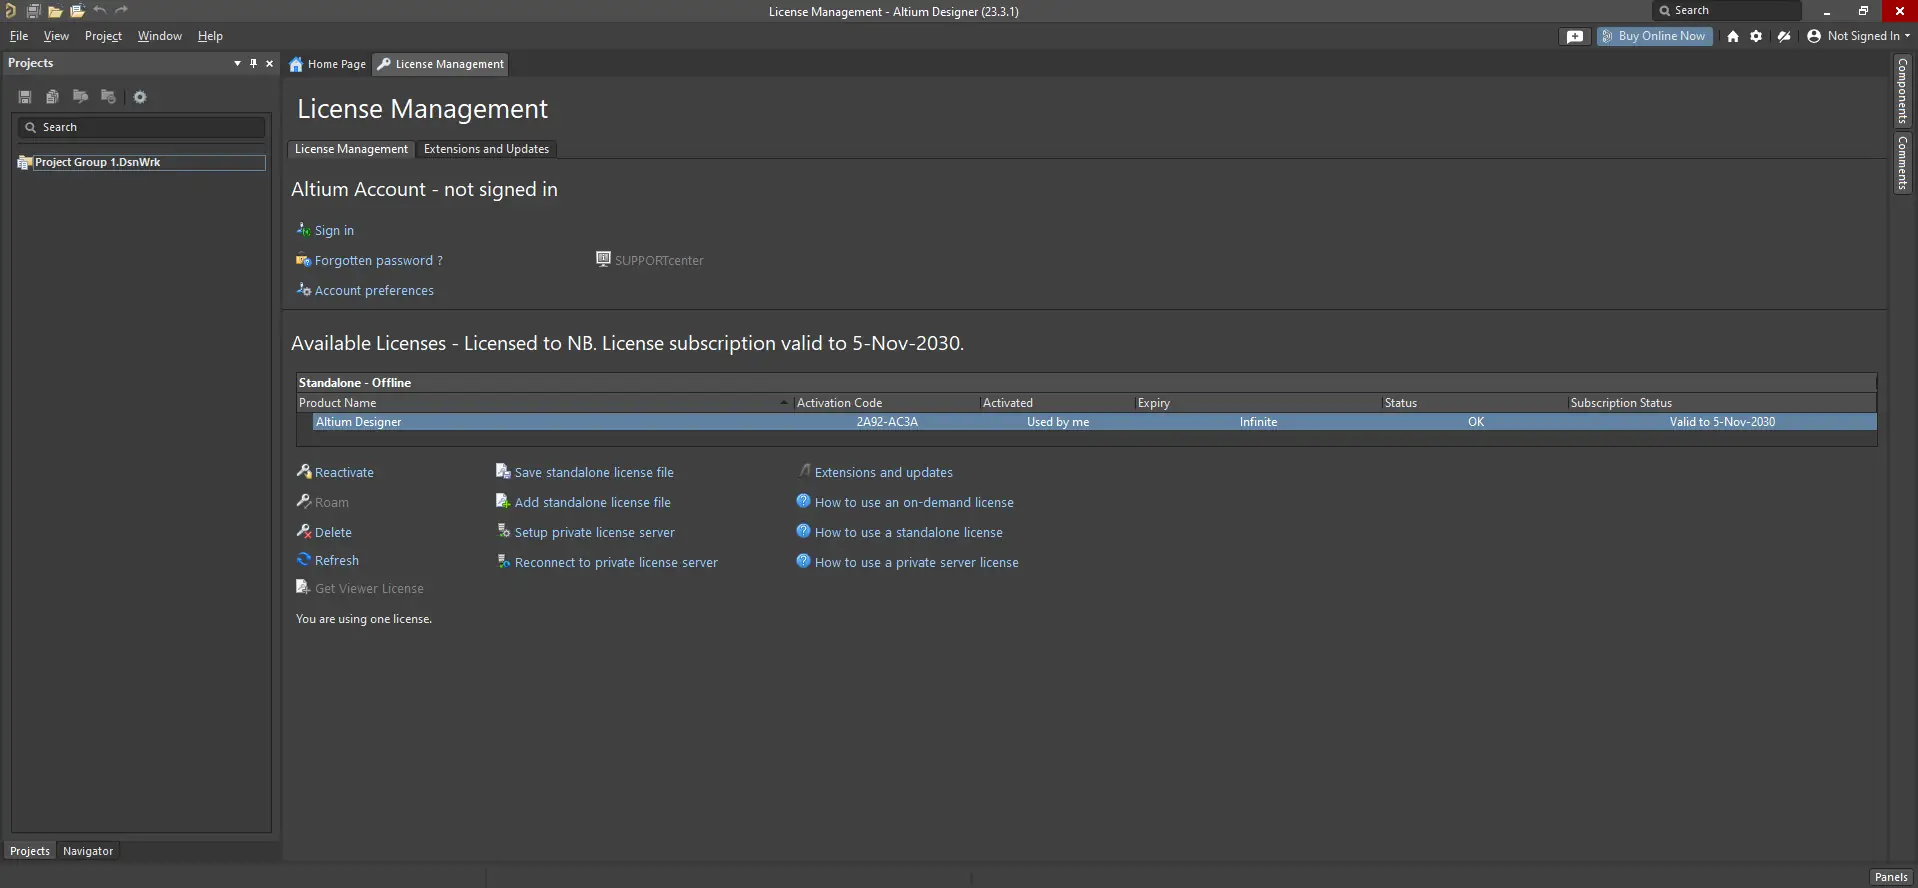Click the Altium logo in the title bar

pyautogui.click(x=11, y=11)
